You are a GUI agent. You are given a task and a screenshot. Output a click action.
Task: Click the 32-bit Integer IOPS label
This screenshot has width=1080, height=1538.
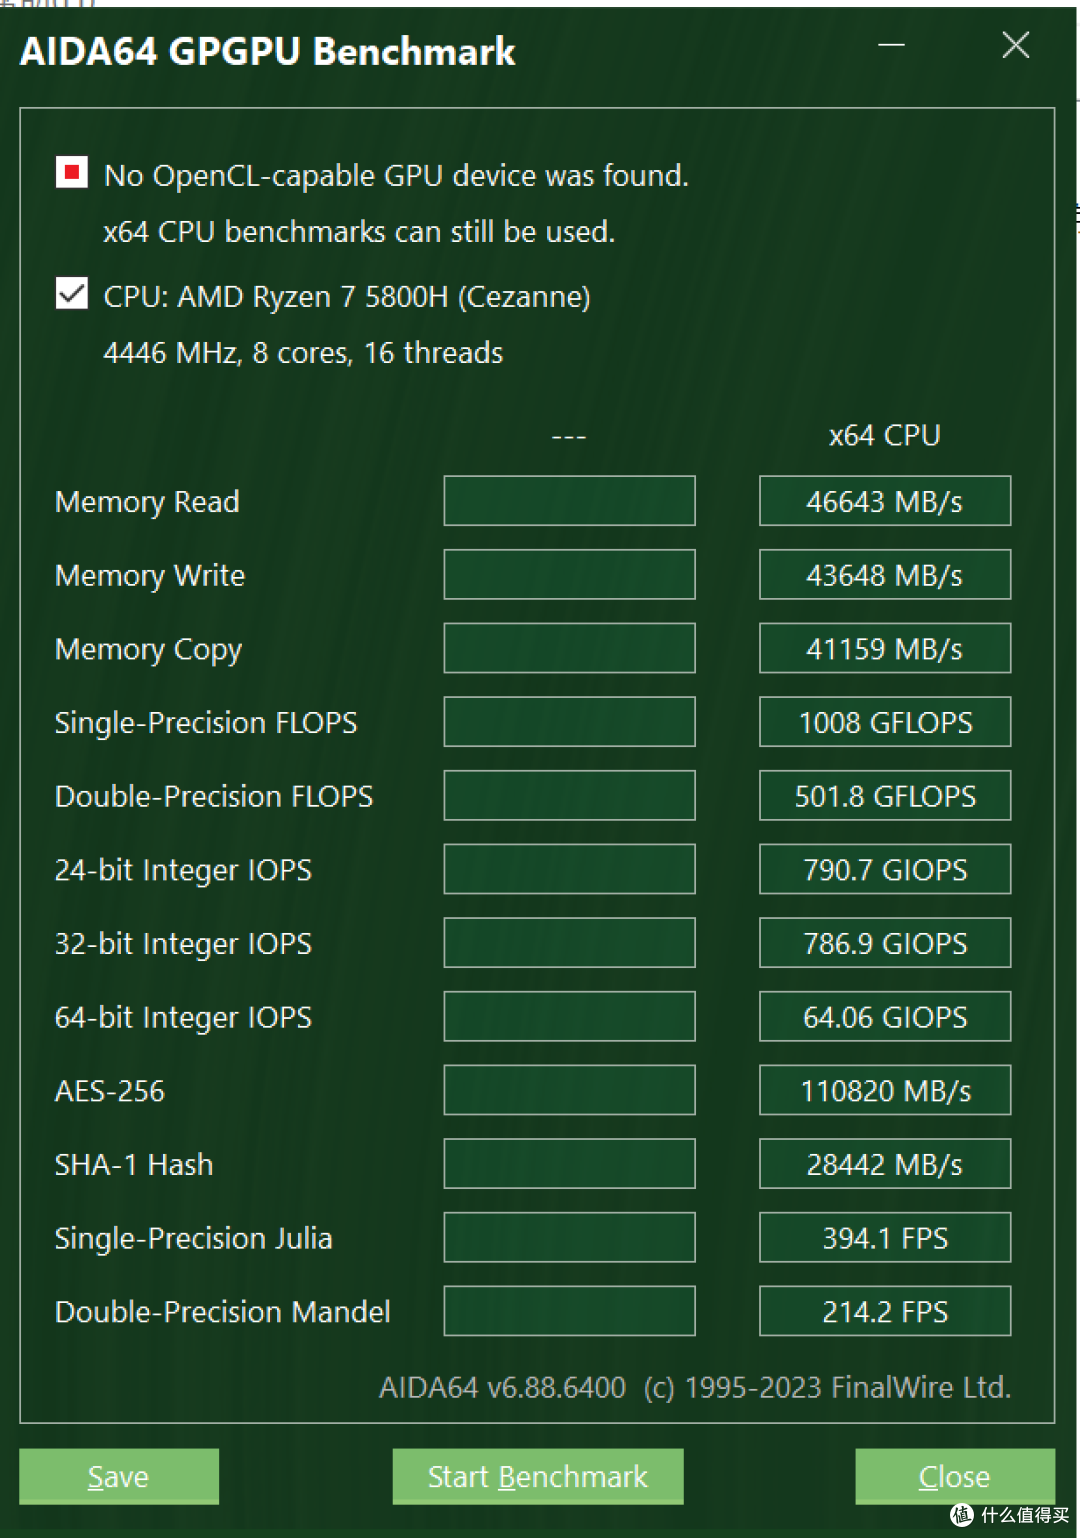183,944
